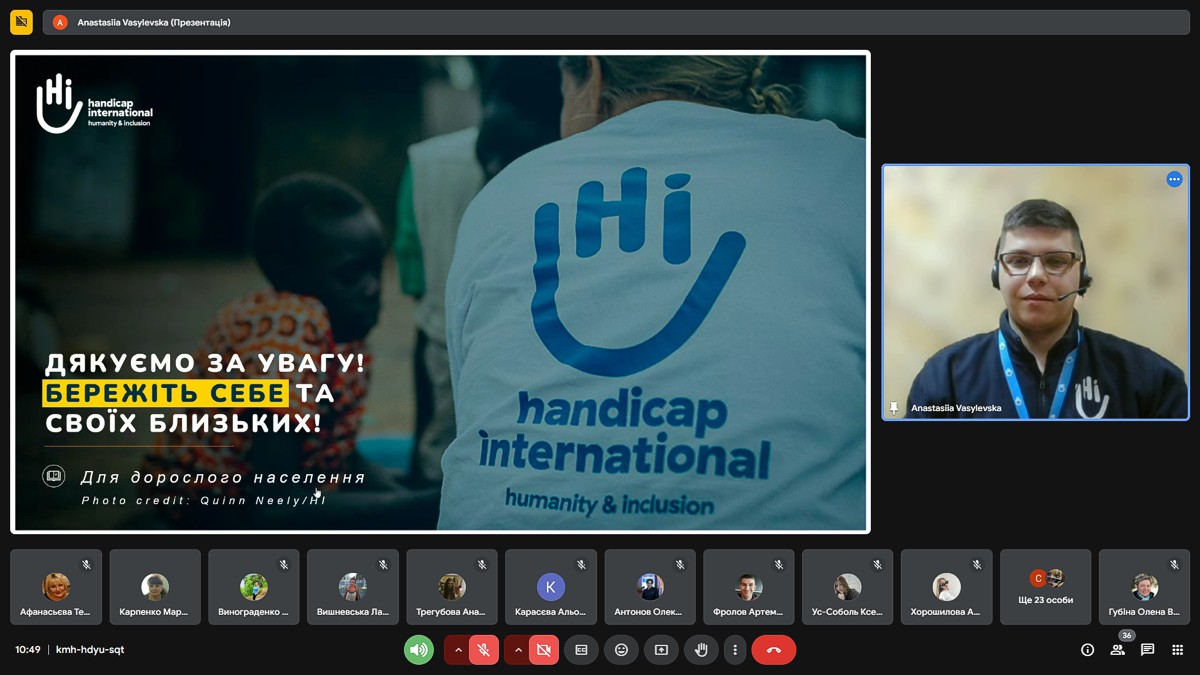Open the in-call chat panel

point(1147,650)
